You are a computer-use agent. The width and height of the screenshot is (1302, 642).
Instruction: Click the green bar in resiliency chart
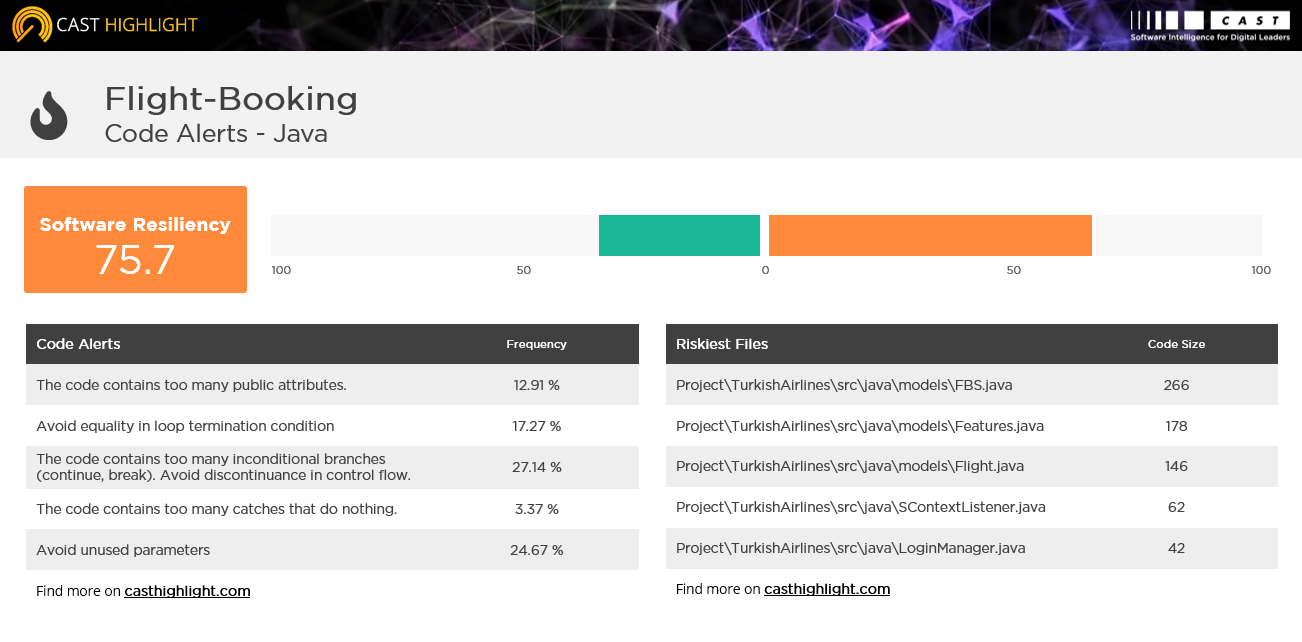(679, 235)
